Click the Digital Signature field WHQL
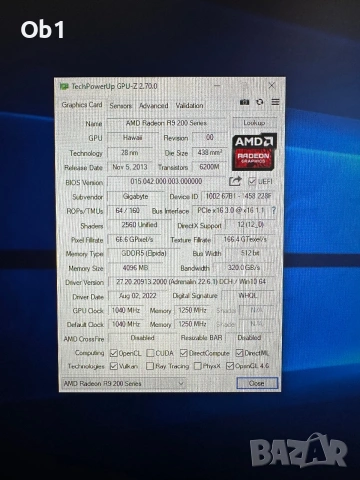 [x=248, y=295]
